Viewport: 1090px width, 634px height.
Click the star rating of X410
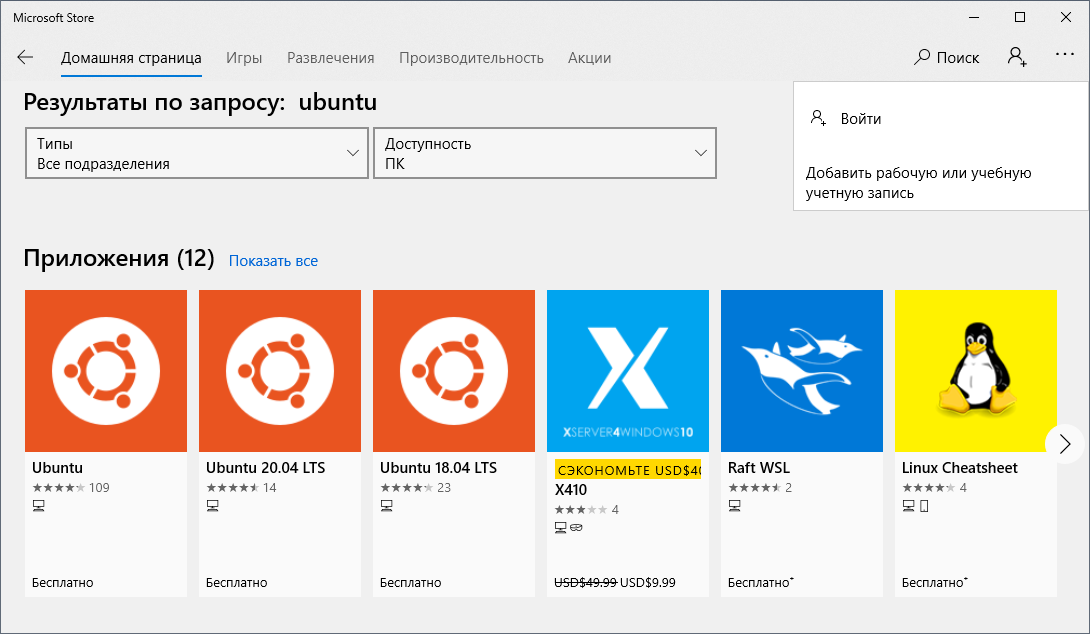[x=581, y=510]
